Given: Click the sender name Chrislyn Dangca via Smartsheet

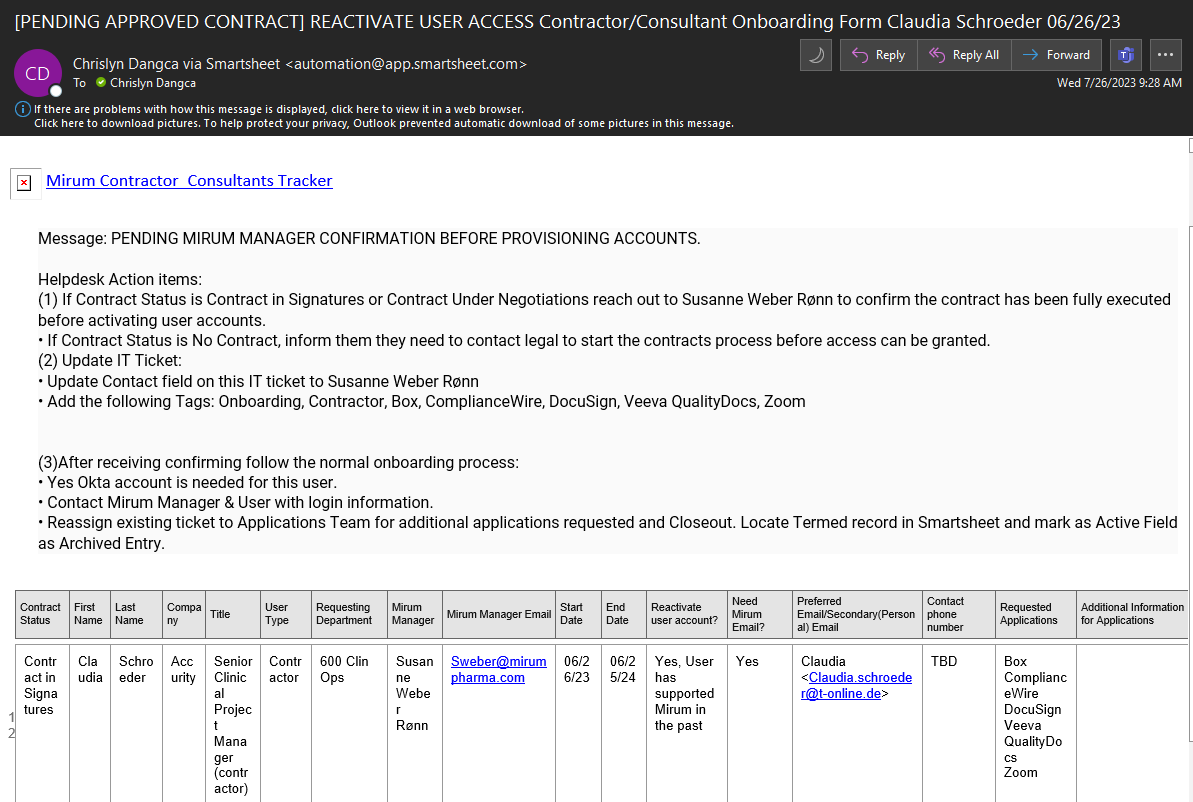Looking at the screenshot, I should (299, 64).
